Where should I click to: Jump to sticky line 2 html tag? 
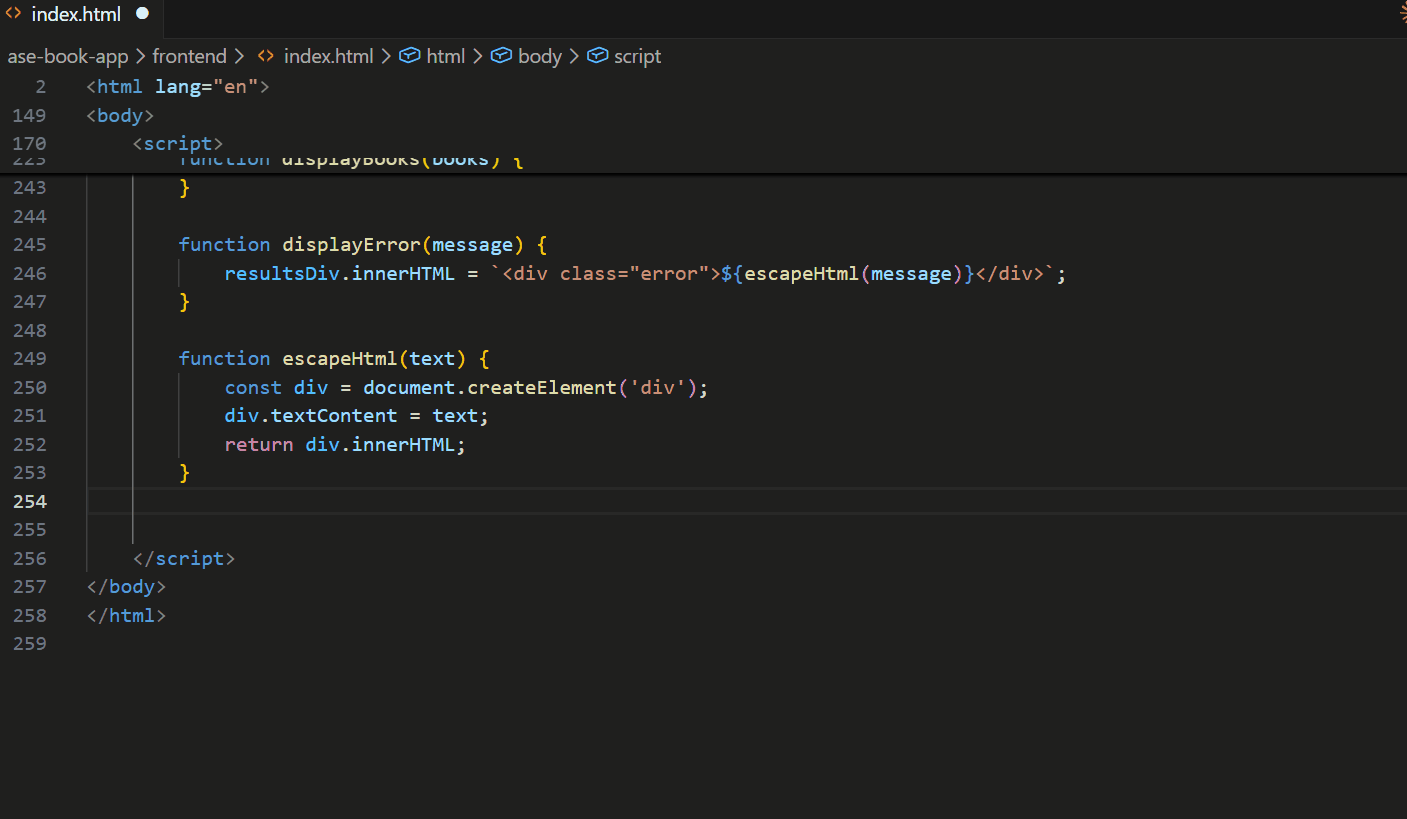coord(178,87)
